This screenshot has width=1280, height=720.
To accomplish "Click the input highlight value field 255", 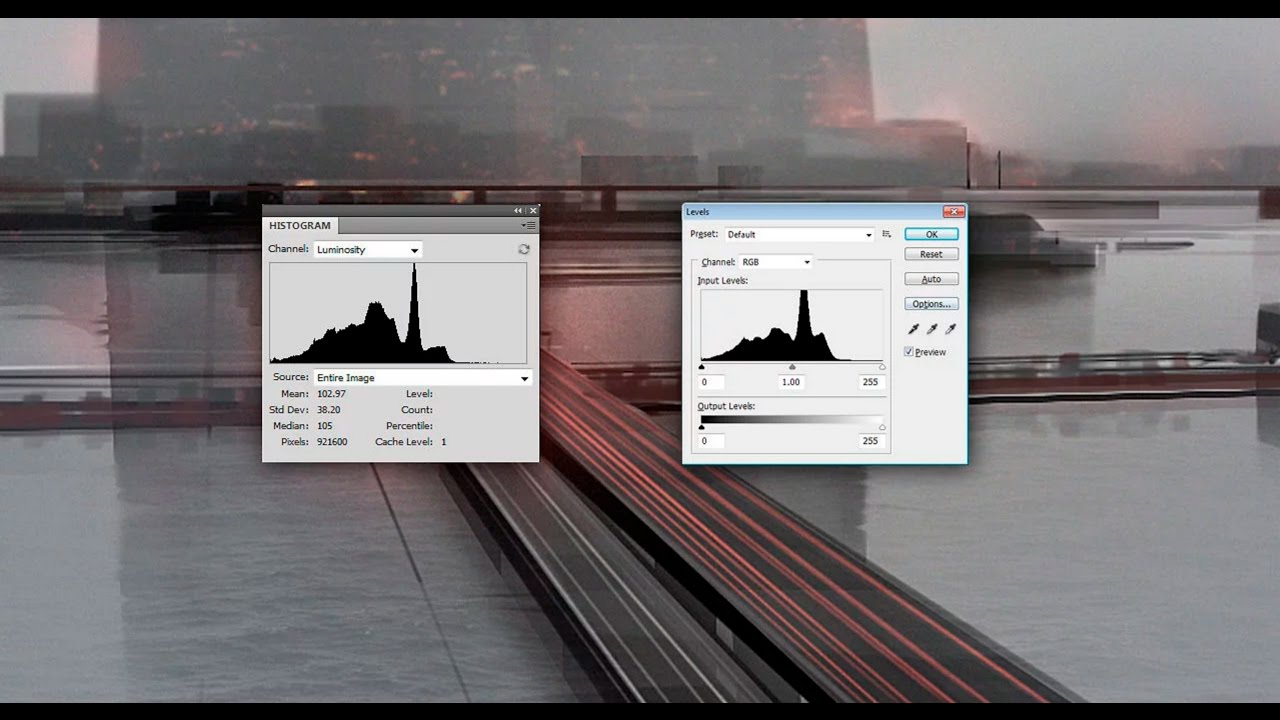I will click(x=870, y=382).
